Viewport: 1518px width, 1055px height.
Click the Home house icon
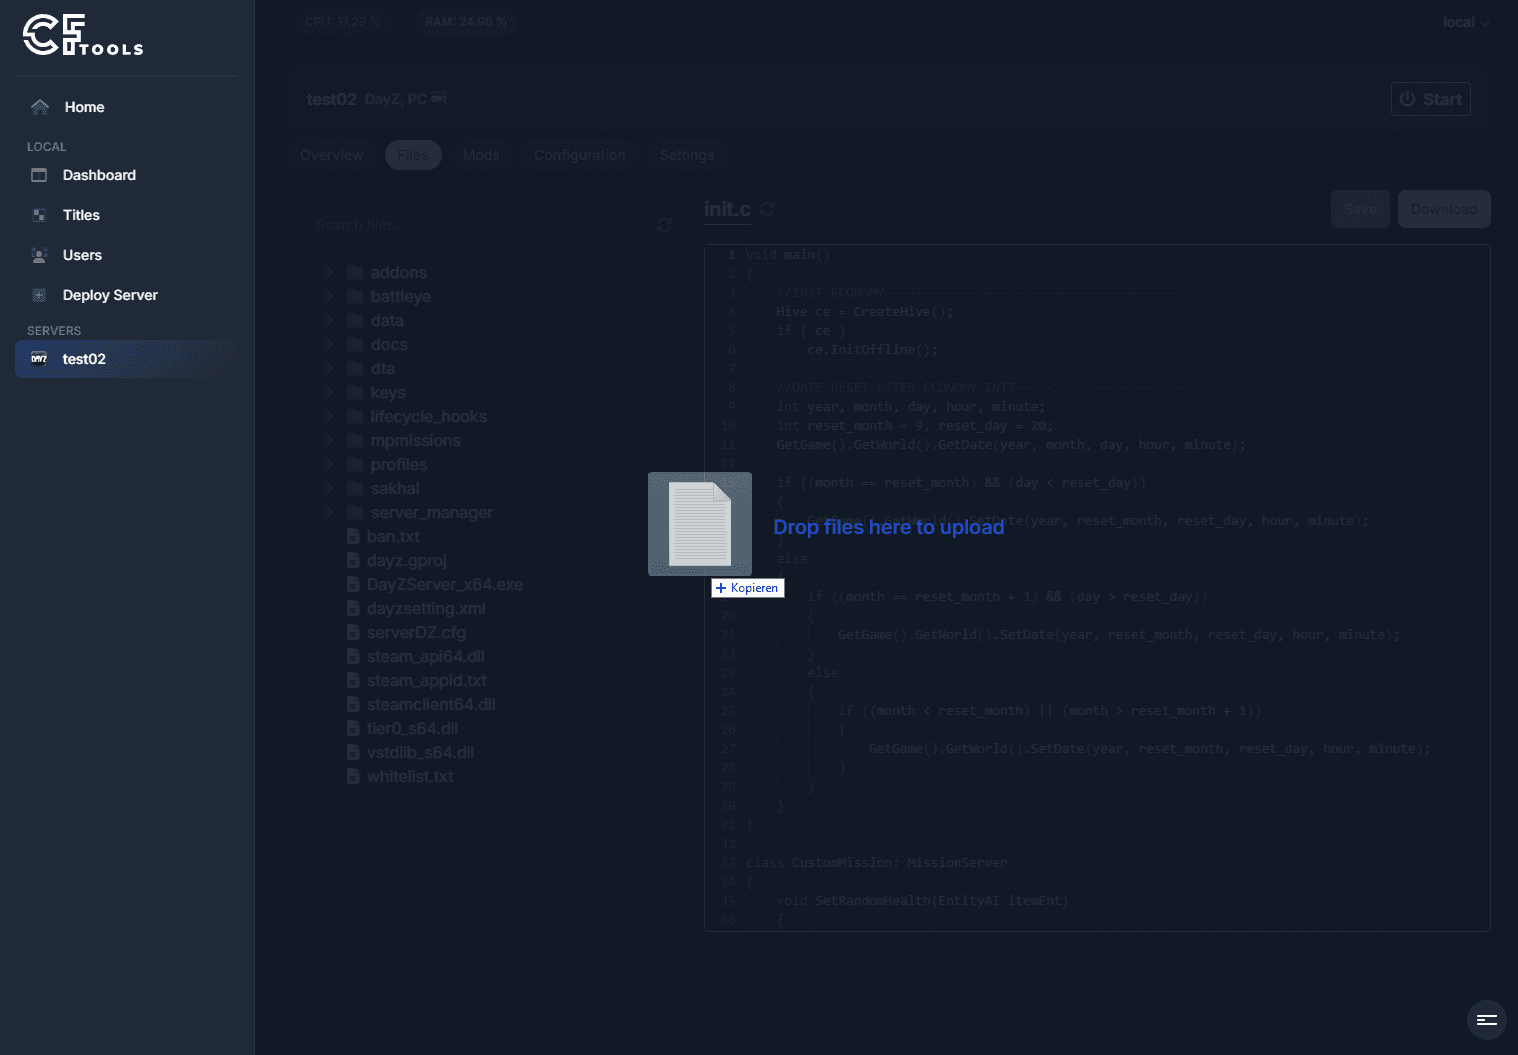[x=40, y=107]
